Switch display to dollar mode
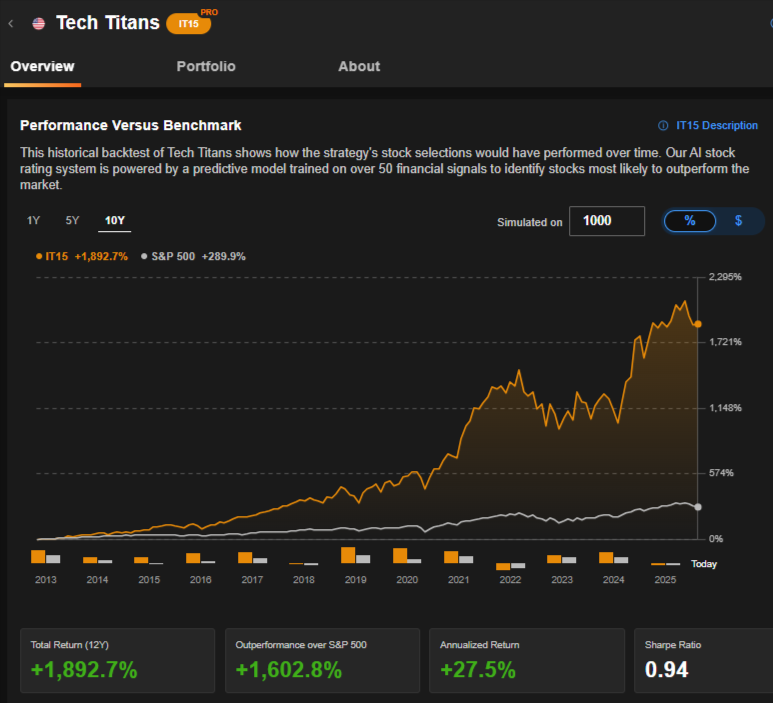Image resolution: width=773 pixels, height=703 pixels. (739, 221)
